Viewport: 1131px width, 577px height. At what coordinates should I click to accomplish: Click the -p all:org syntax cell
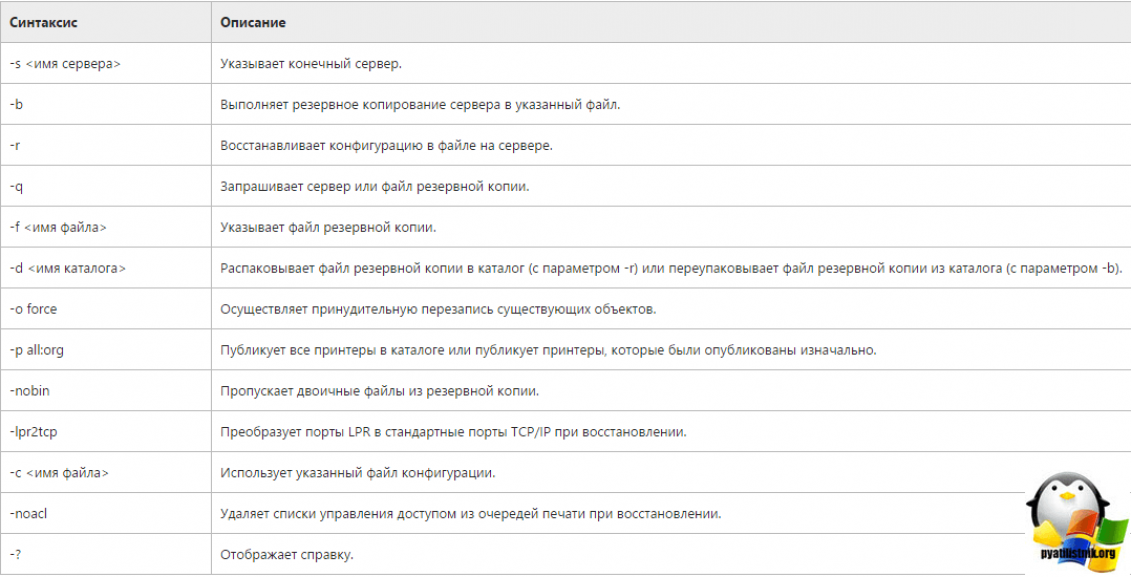(37, 350)
